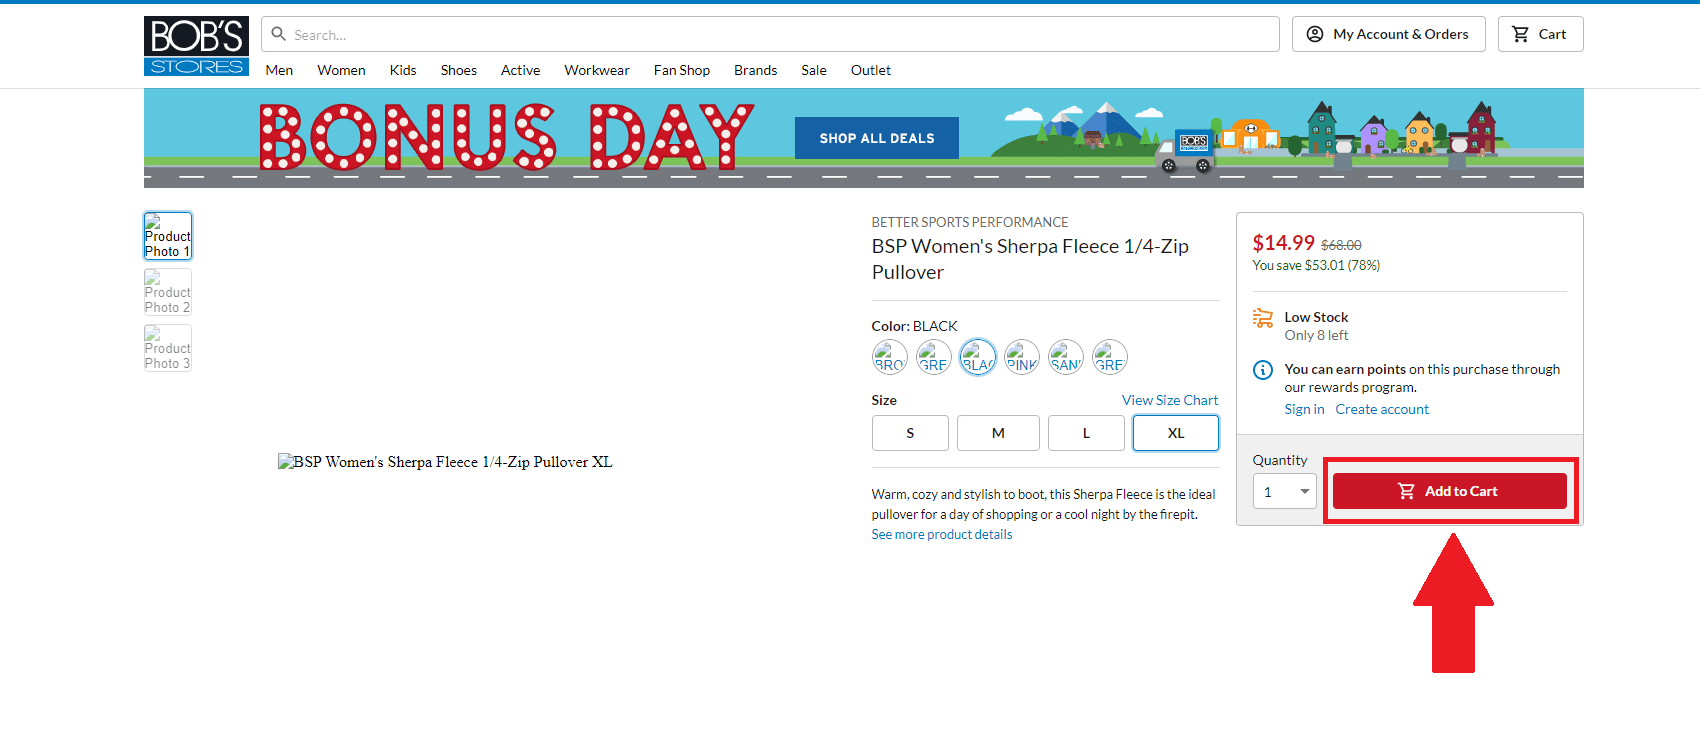Viewport: 1700px width, 730px height.
Task: Open the Cart
Action: pyautogui.click(x=1539, y=34)
